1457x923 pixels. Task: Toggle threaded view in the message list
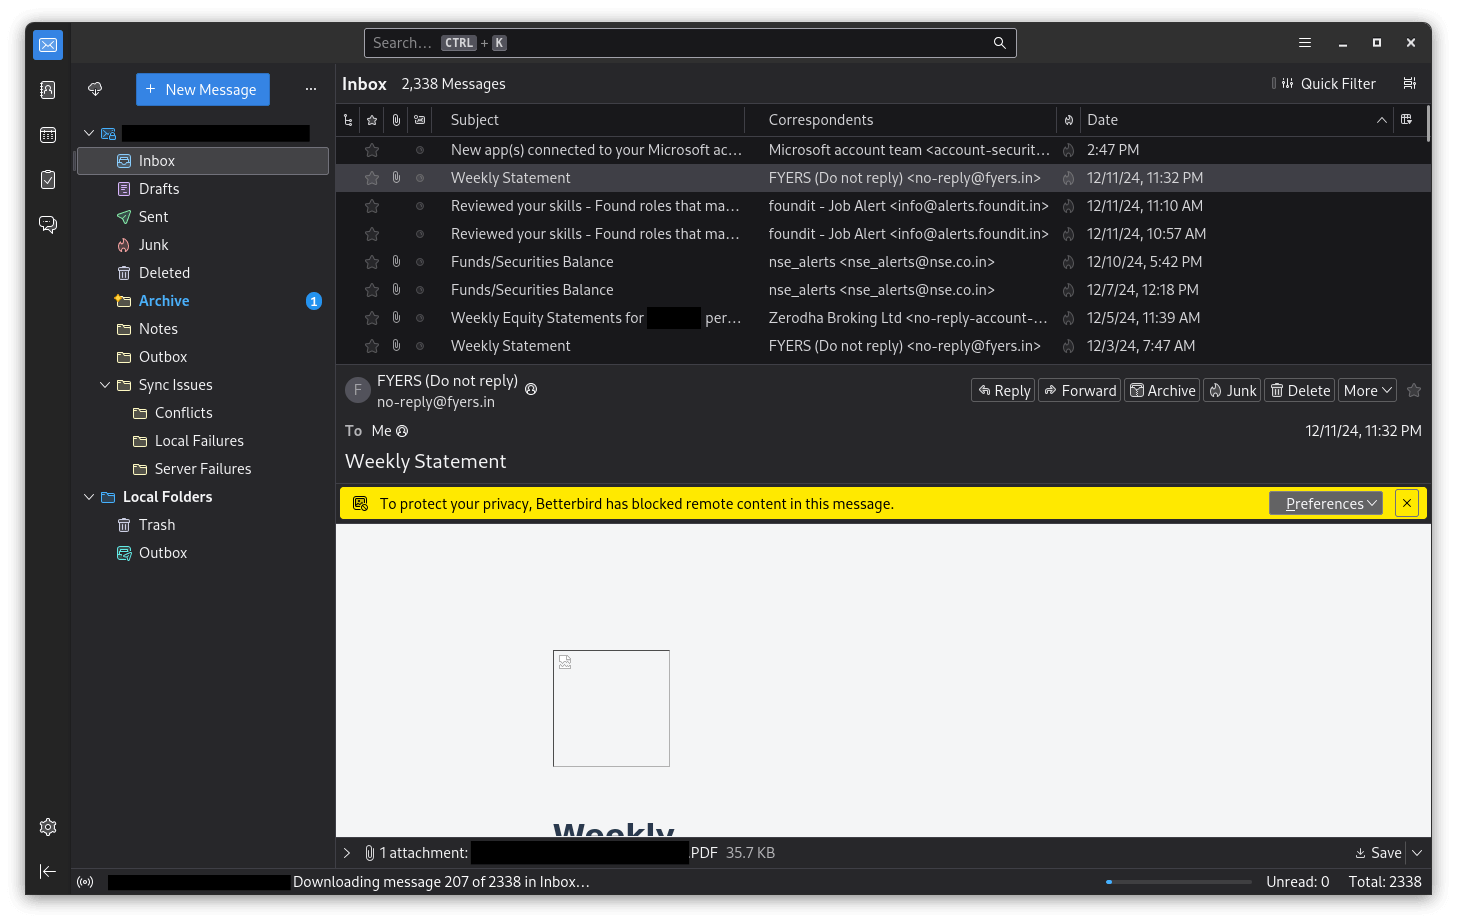click(347, 119)
